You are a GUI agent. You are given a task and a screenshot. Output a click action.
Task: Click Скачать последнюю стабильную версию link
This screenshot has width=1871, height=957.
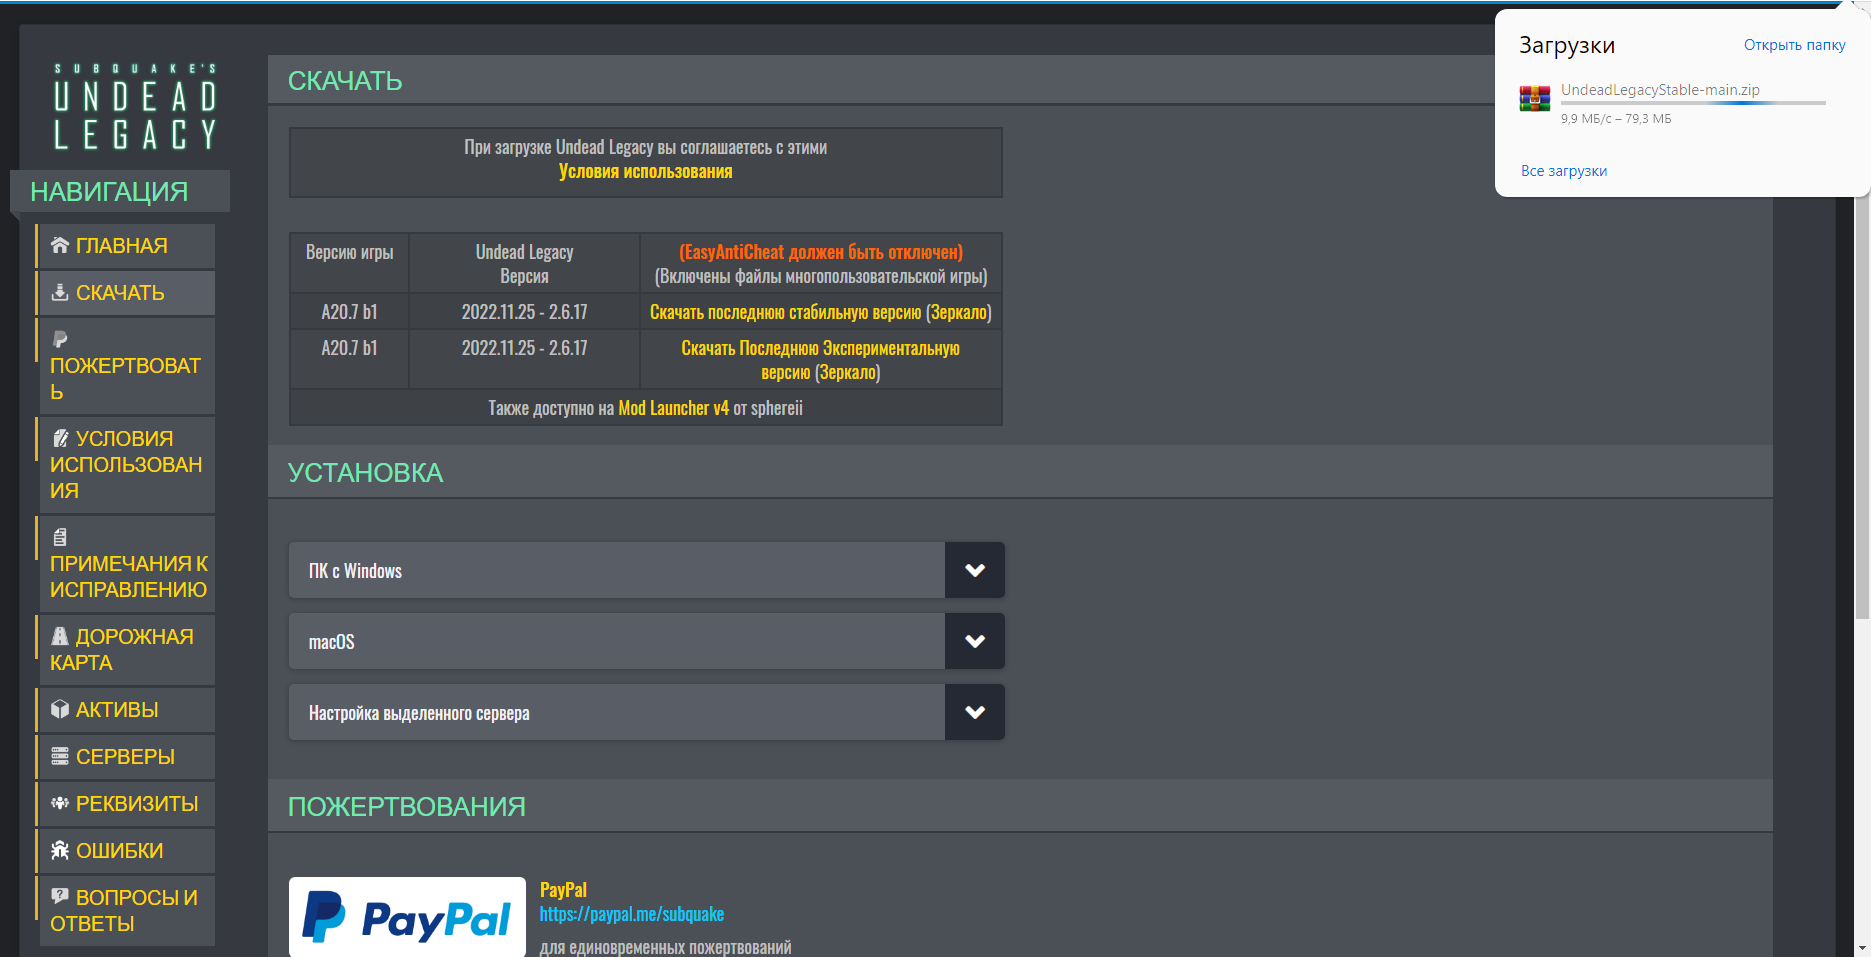(x=785, y=312)
